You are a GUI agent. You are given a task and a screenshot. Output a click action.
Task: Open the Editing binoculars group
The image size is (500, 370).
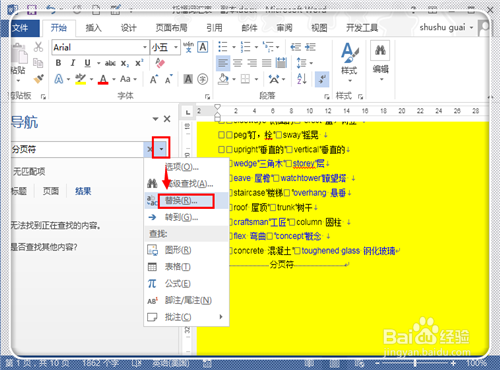380,60
